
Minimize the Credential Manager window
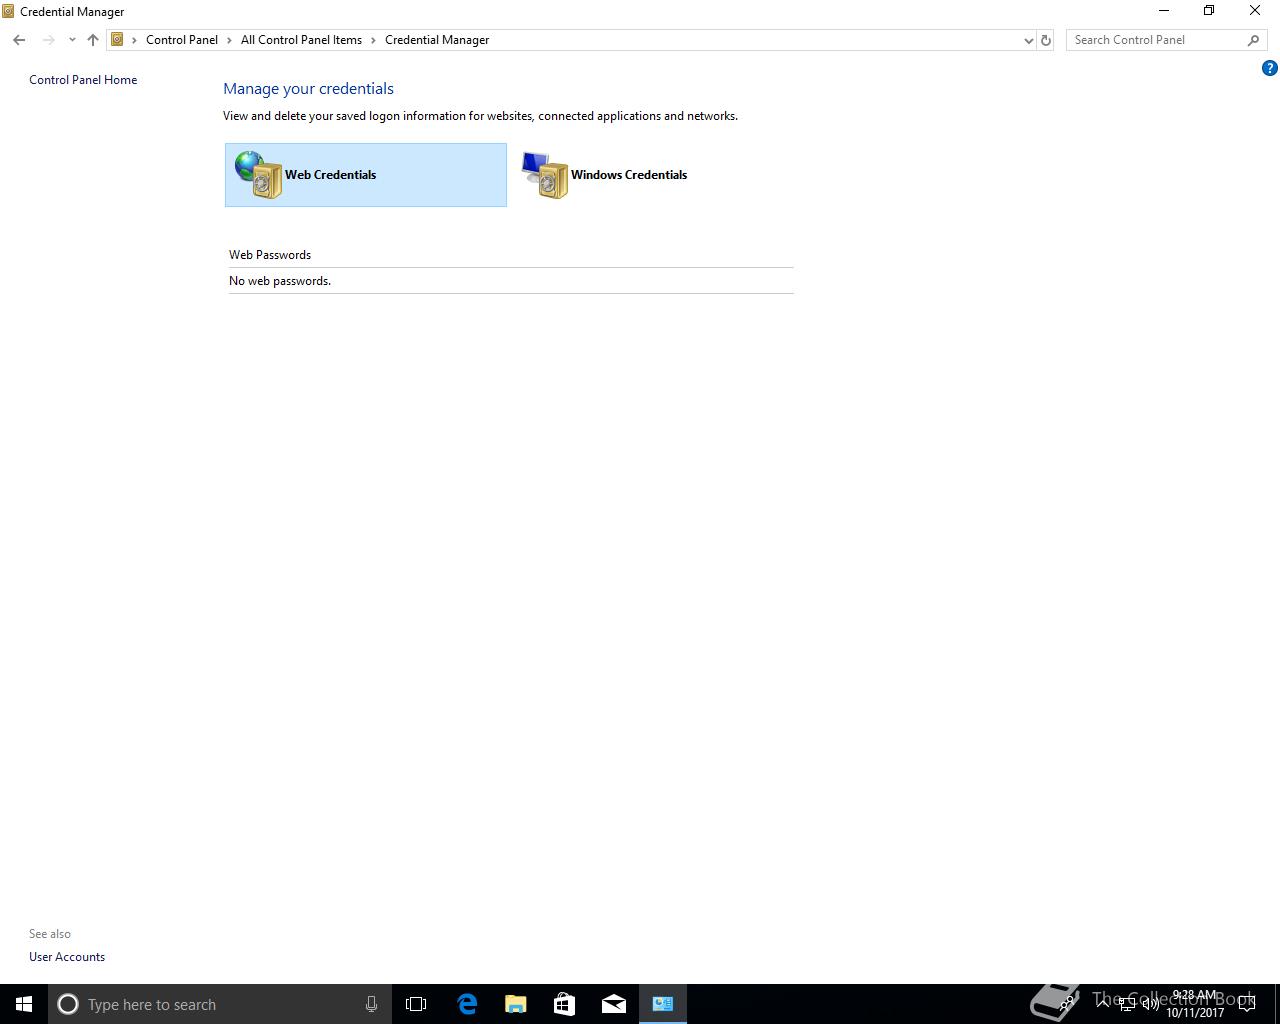tap(1163, 11)
